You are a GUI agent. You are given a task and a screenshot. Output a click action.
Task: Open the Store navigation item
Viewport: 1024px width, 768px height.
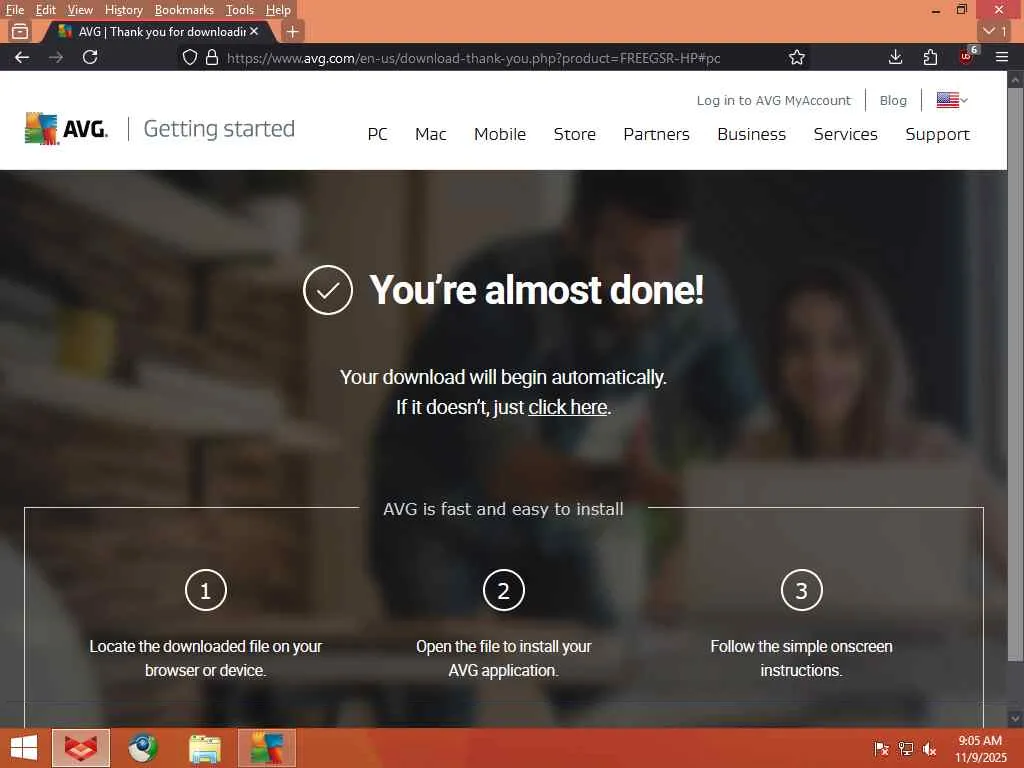(575, 134)
